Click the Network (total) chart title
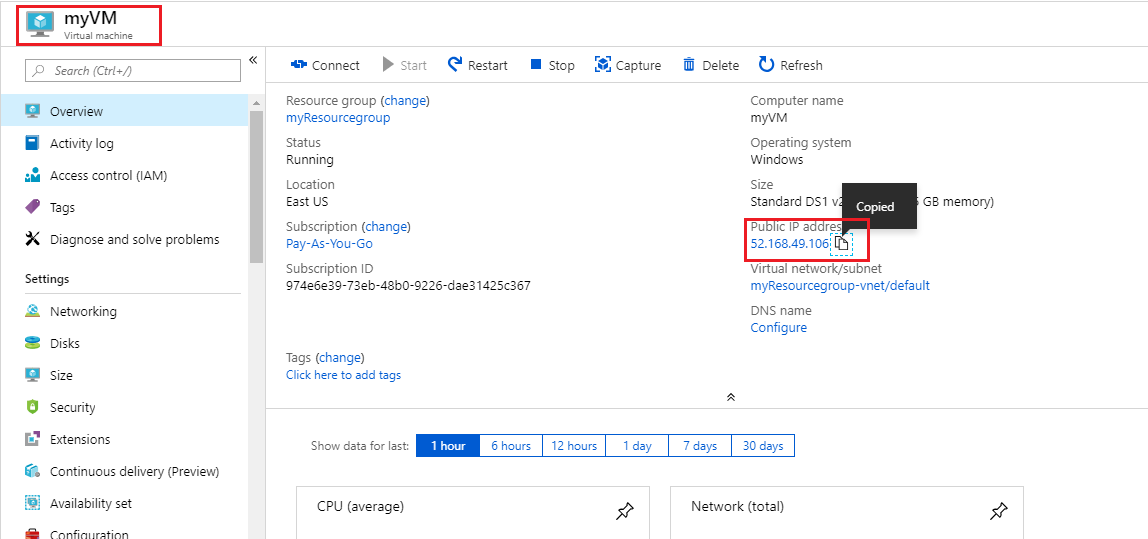This screenshot has width=1148, height=539. [737, 506]
